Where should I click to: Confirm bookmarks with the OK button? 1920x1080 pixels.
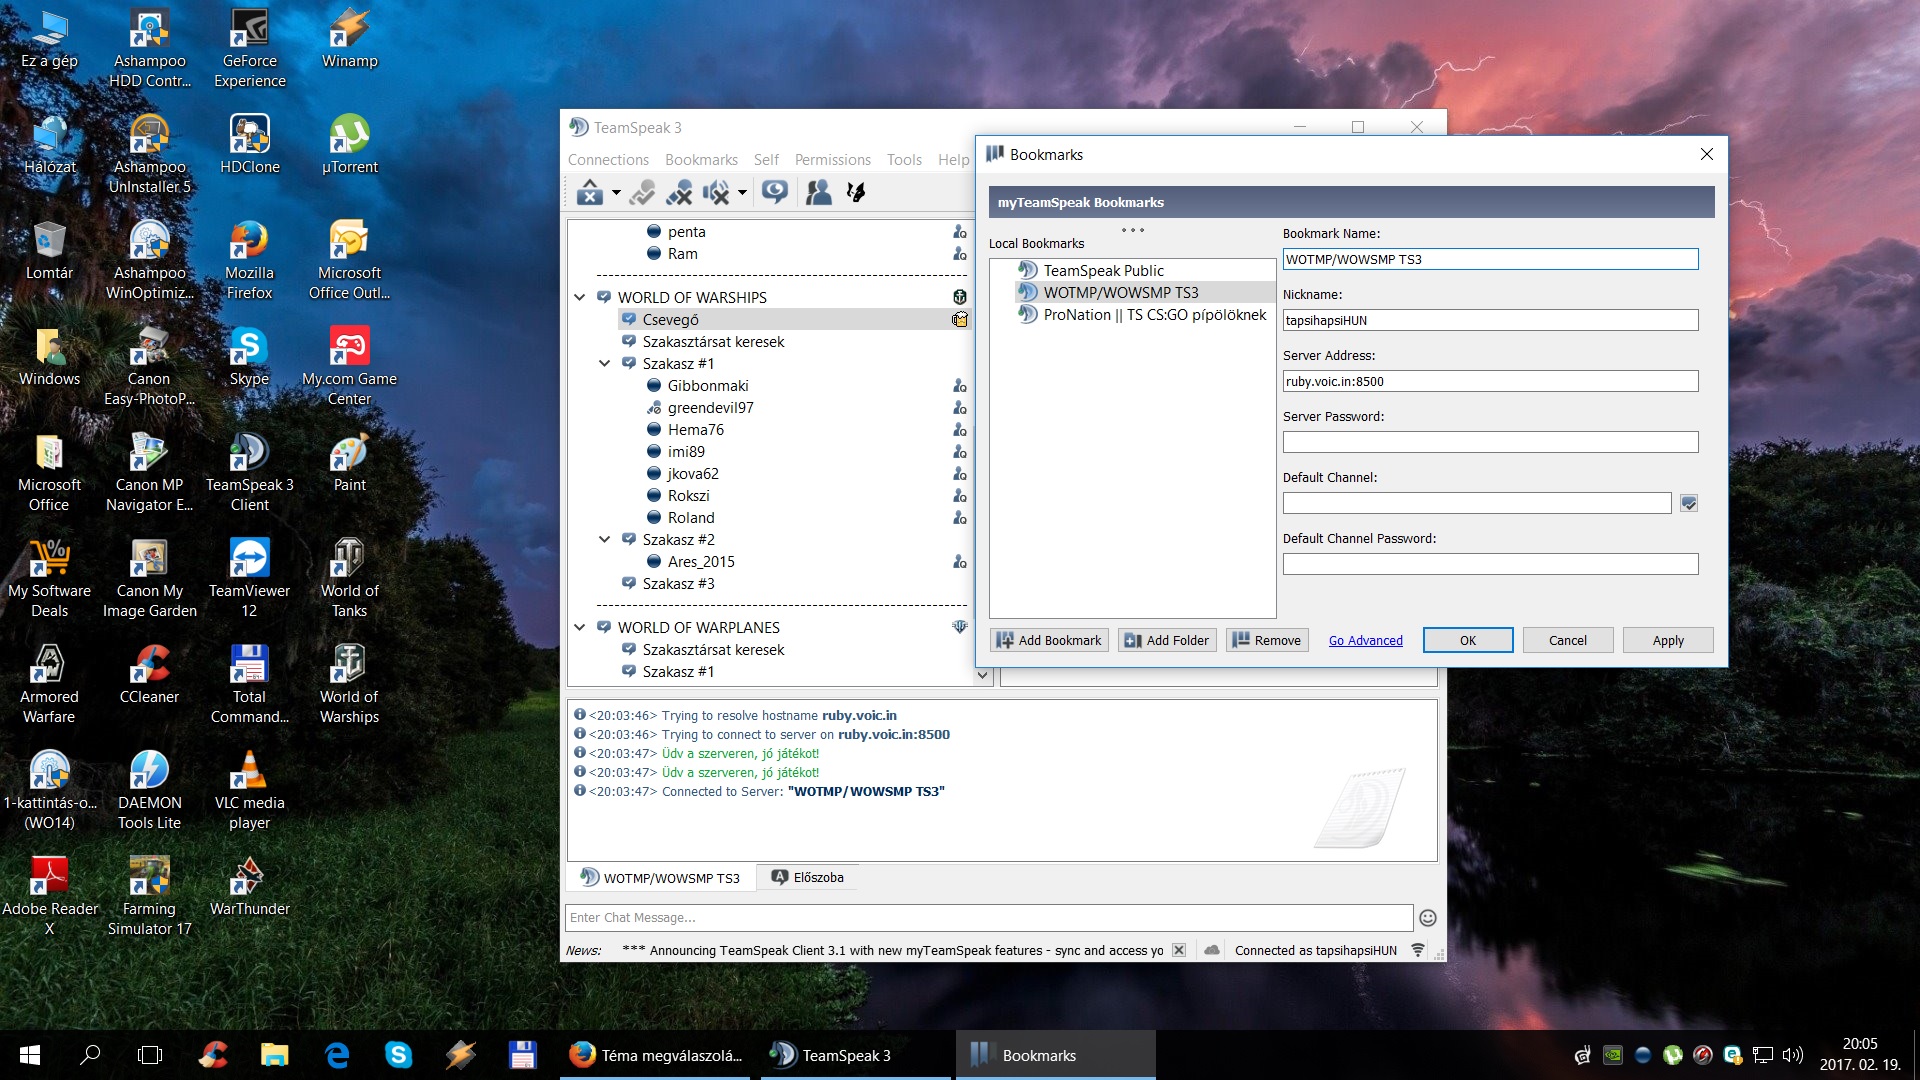(1467, 640)
